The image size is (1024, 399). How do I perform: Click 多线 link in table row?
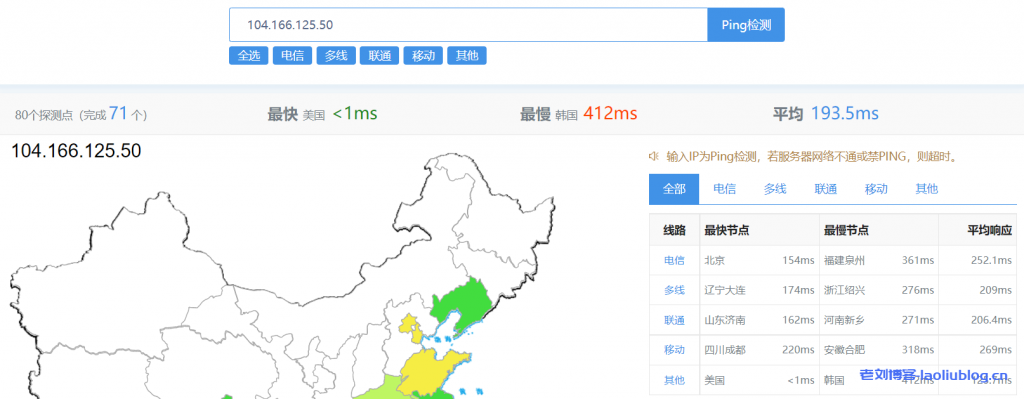pyautogui.click(x=674, y=290)
